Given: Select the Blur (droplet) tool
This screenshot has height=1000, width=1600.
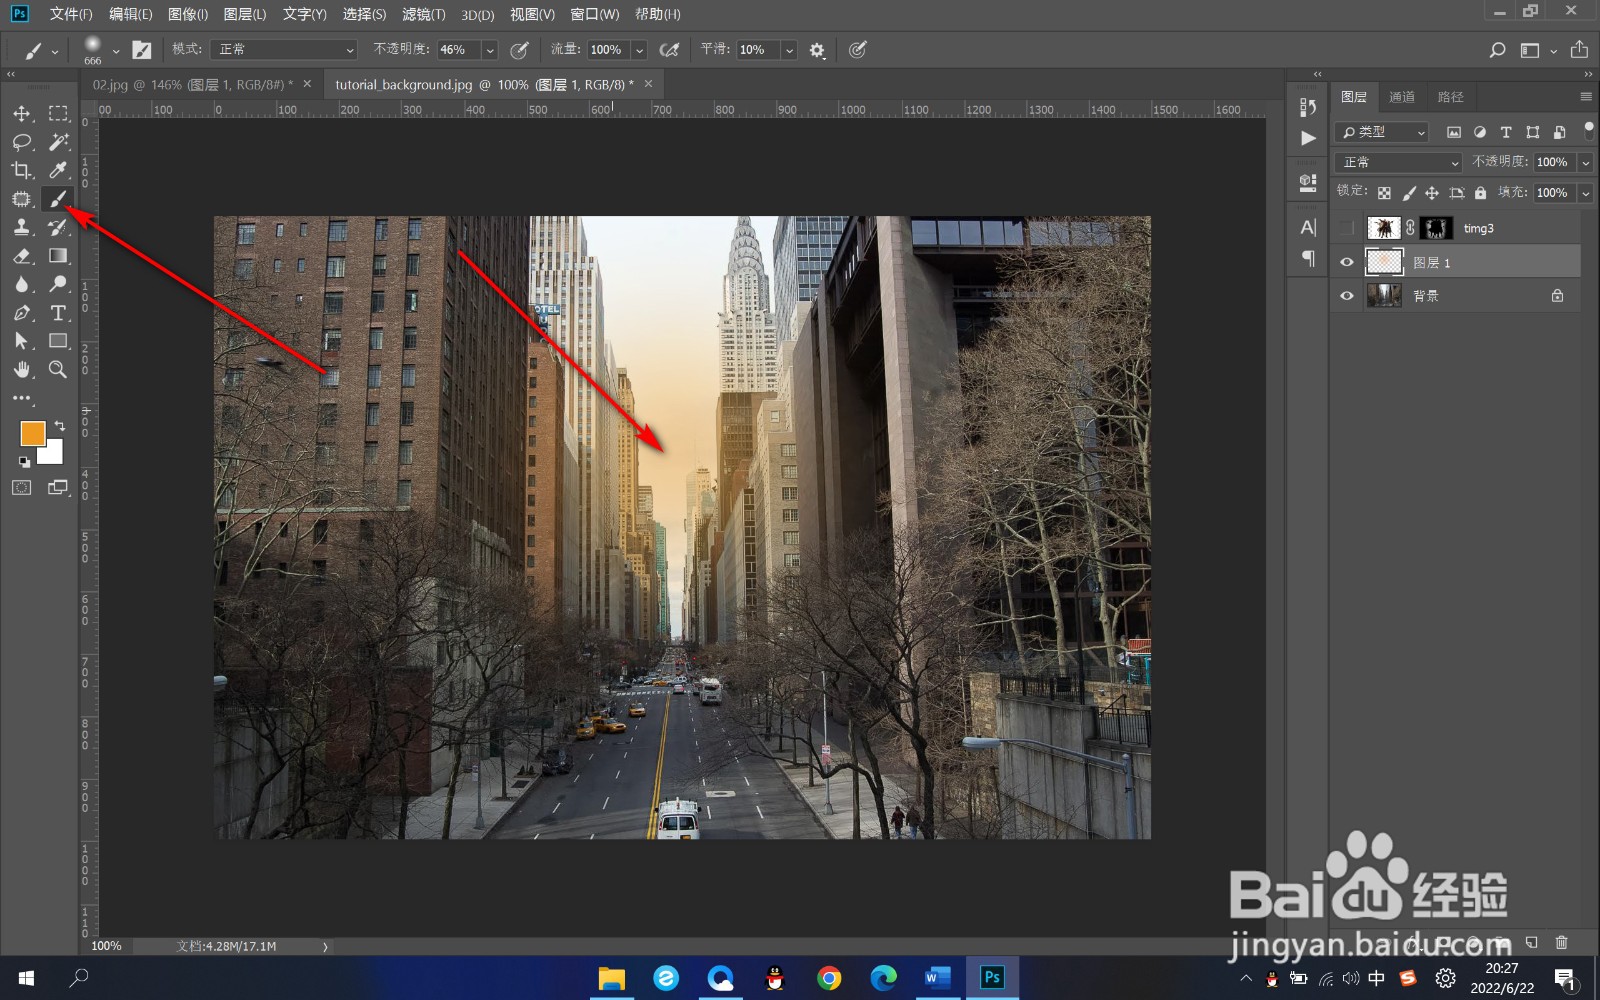Looking at the screenshot, I should (x=22, y=284).
